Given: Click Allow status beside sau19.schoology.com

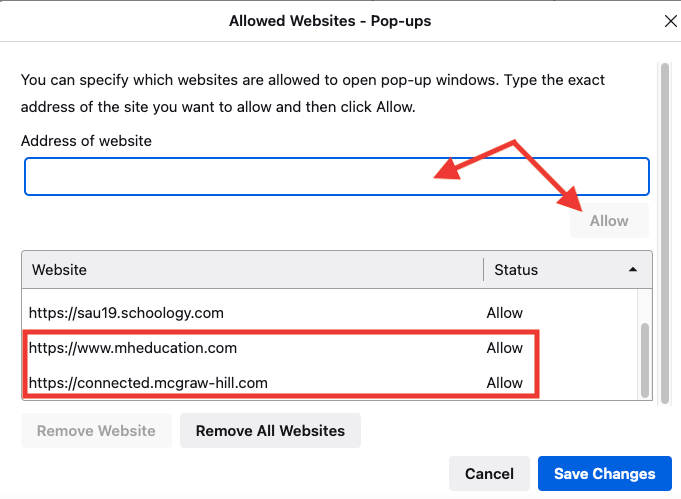Looking at the screenshot, I should point(505,313).
